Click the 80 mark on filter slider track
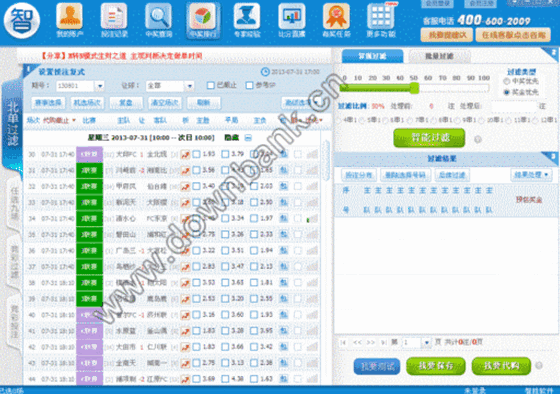This screenshot has width=560, height=394. click(456, 78)
